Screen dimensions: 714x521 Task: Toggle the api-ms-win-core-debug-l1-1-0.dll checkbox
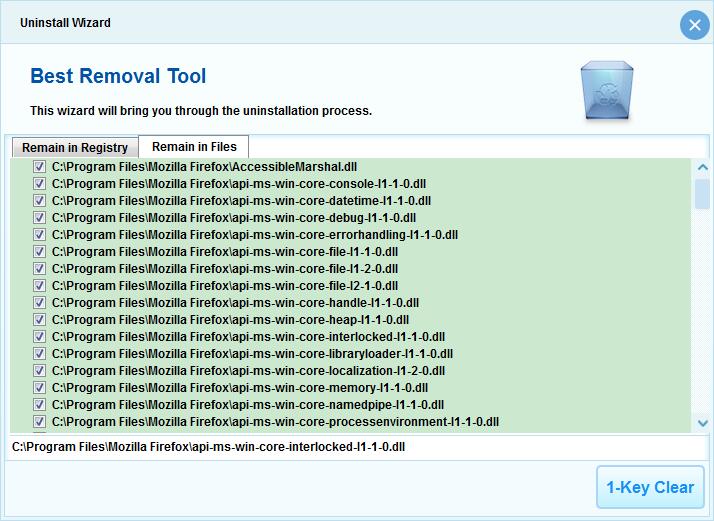coord(39,218)
